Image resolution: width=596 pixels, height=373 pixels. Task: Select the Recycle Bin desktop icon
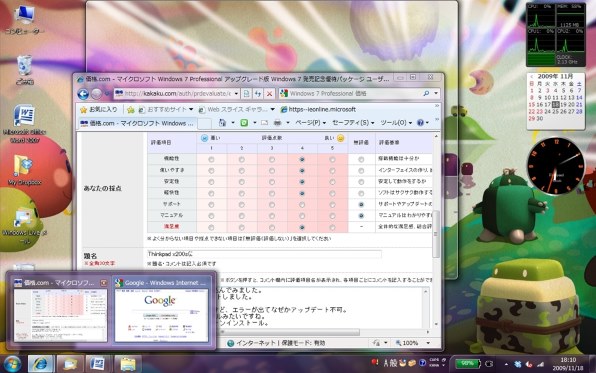coord(24,70)
